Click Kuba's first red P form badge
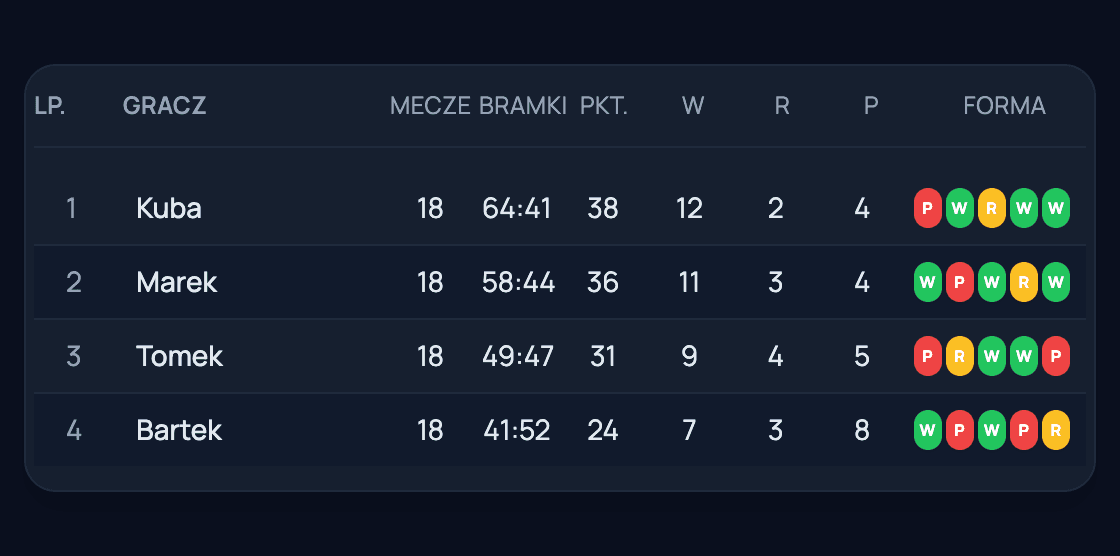The height and width of the screenshot is (556, 1120). coord(927,208)
